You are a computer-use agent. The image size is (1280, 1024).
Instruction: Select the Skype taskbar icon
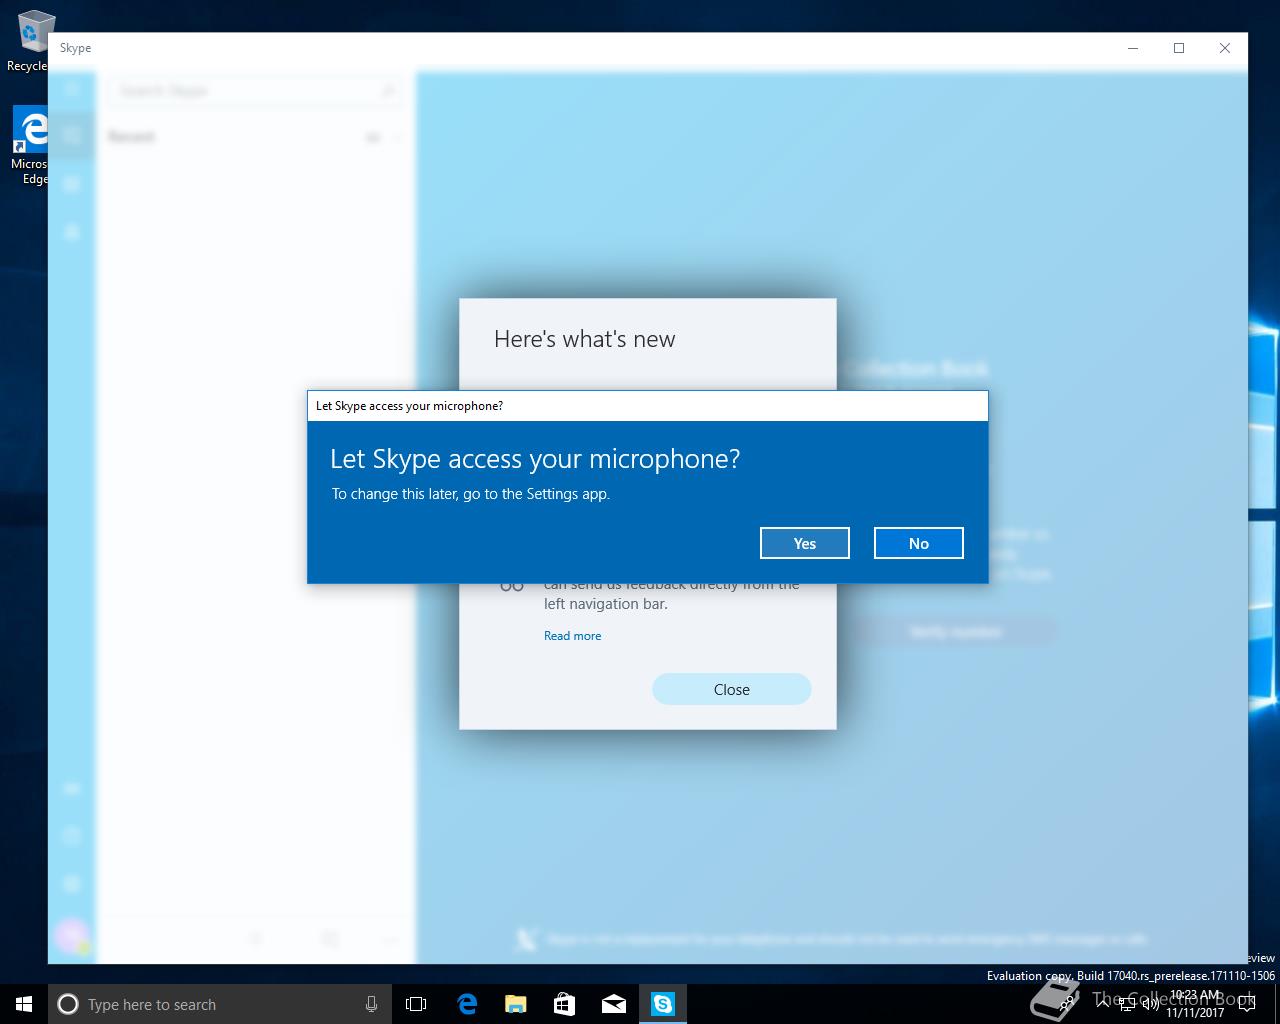pyautogui.click(x=663, y=1004)
